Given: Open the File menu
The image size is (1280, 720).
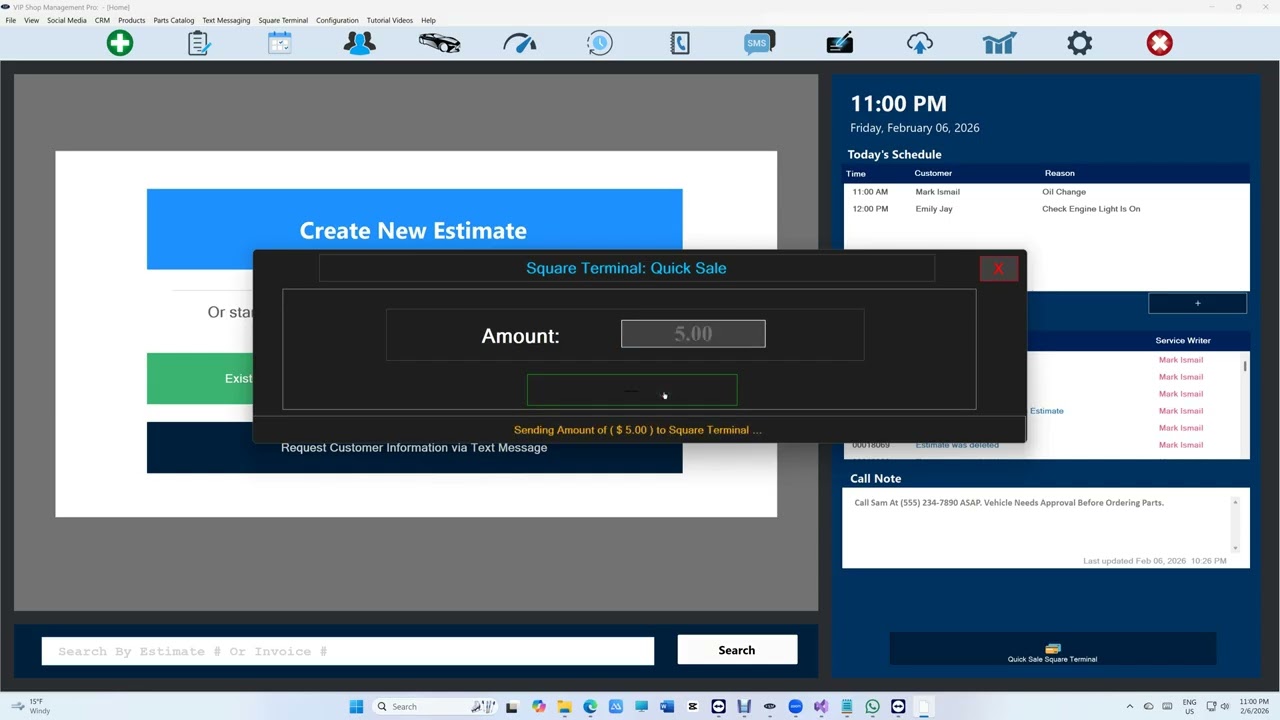Looking at the screenshot, I should click(11, 20).
